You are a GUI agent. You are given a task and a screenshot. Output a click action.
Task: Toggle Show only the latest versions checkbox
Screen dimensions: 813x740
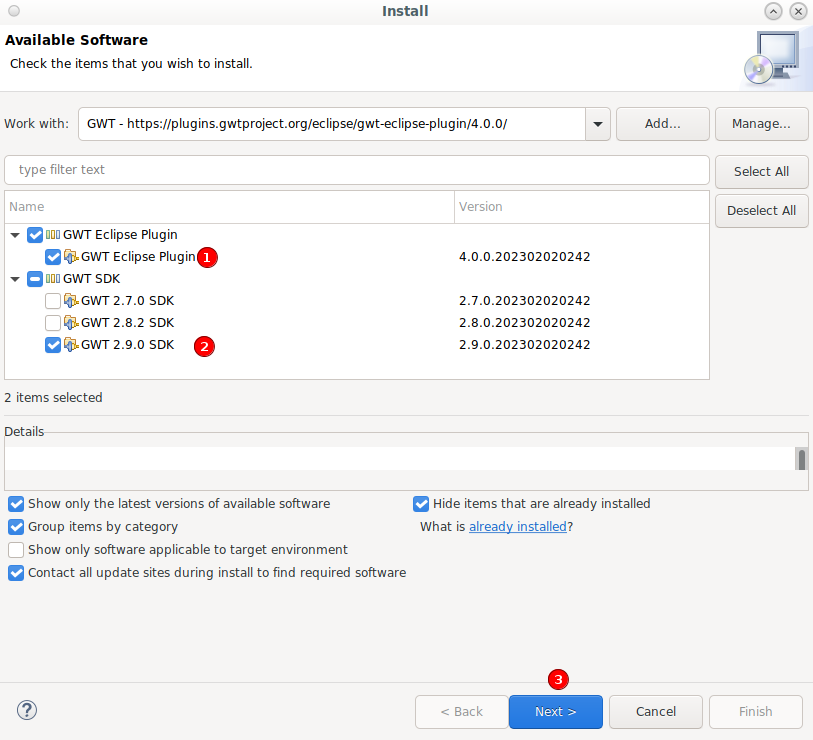pos(16,504)
